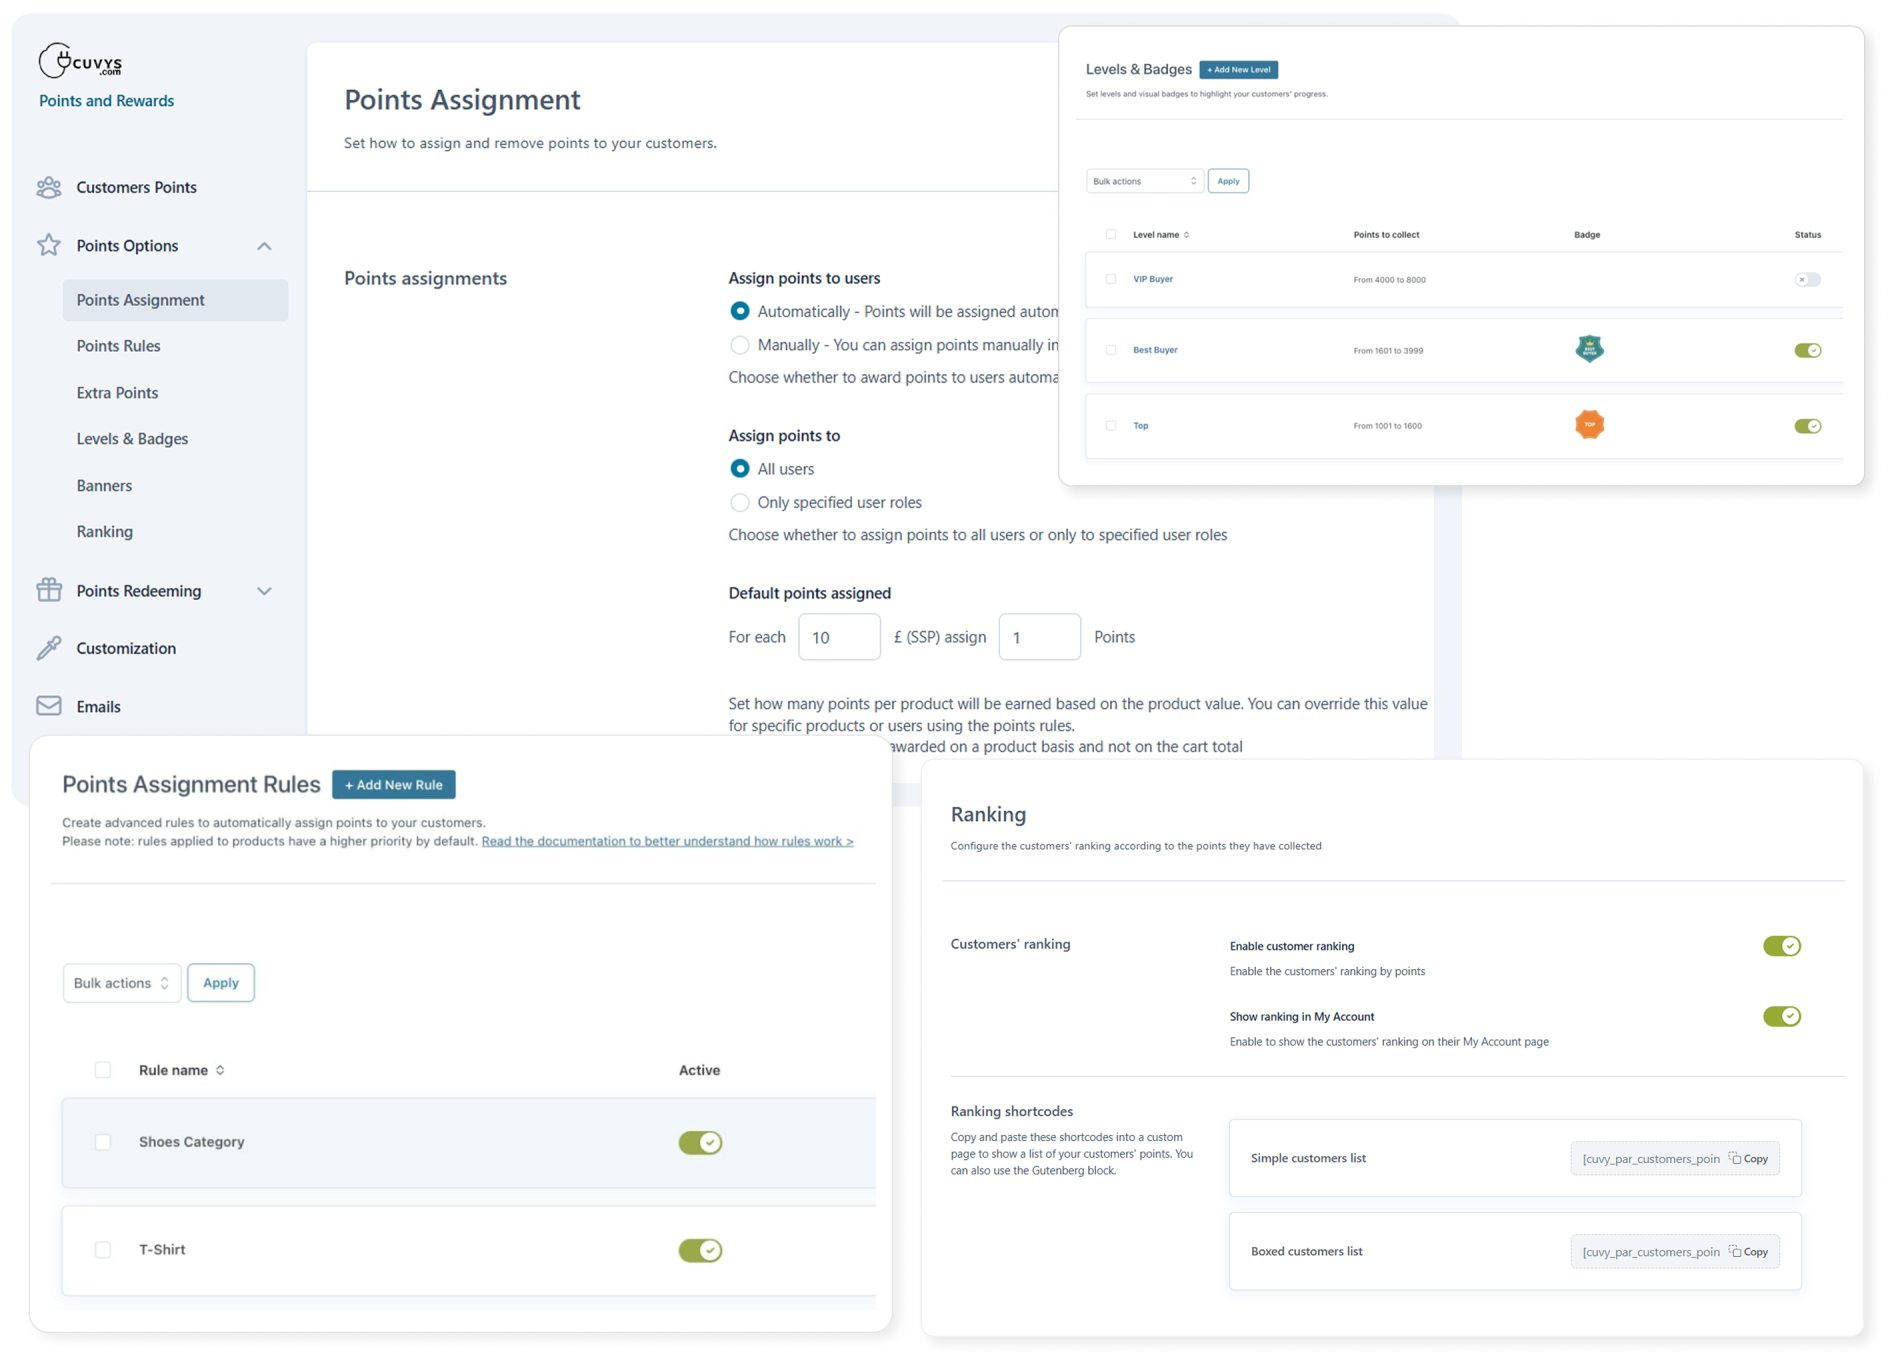Click the Customers Points people icon
The width and height of the screenshot is (1894, 1365).
click(x=49, y=187)
